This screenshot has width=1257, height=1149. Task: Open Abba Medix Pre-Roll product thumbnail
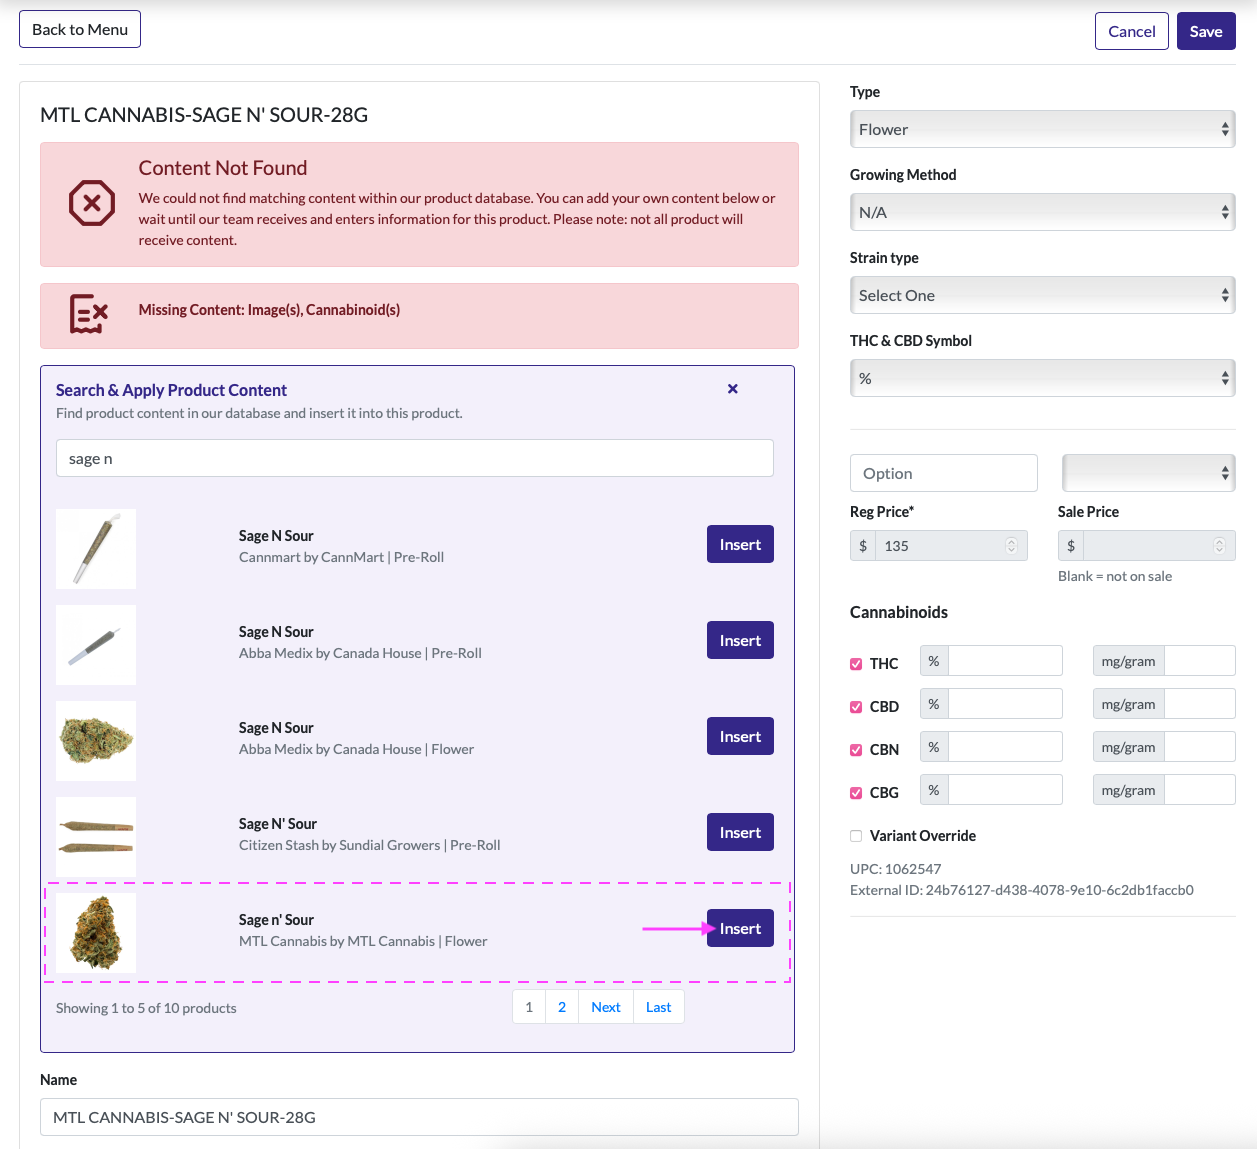click(x=96, y=645)
